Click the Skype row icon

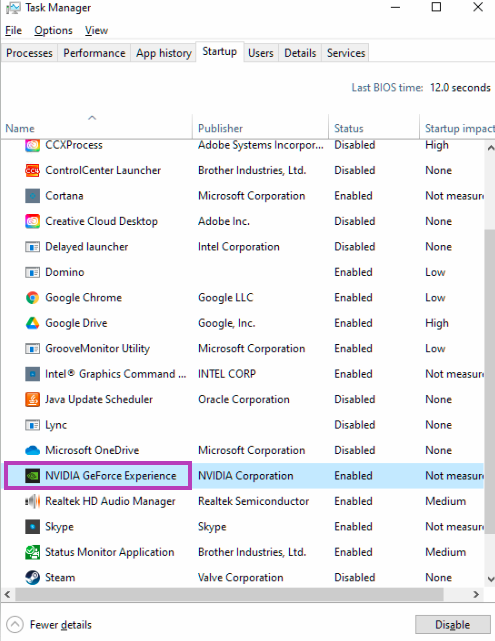pyautogui.click(x=32, y=527)
